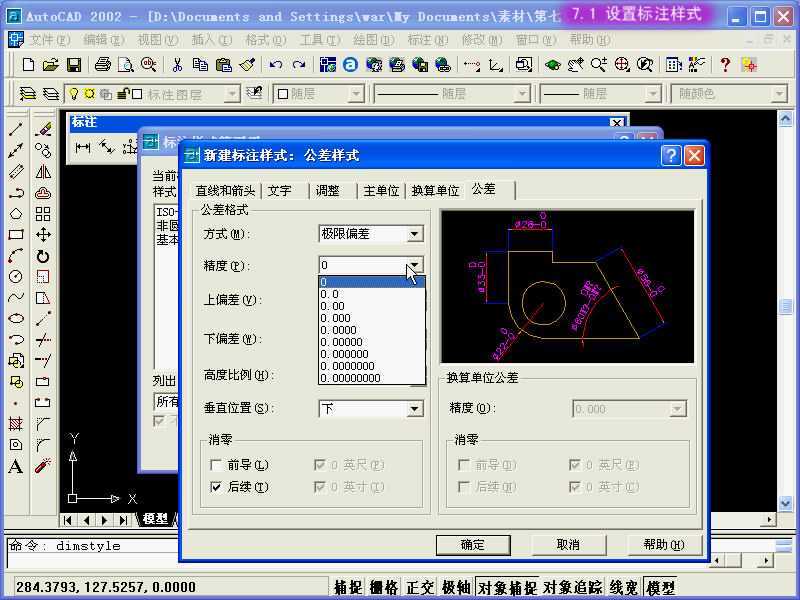Open the layer name dropdown 标注图层
This screenshot has width=800, height=600.
tap(231, 94)
